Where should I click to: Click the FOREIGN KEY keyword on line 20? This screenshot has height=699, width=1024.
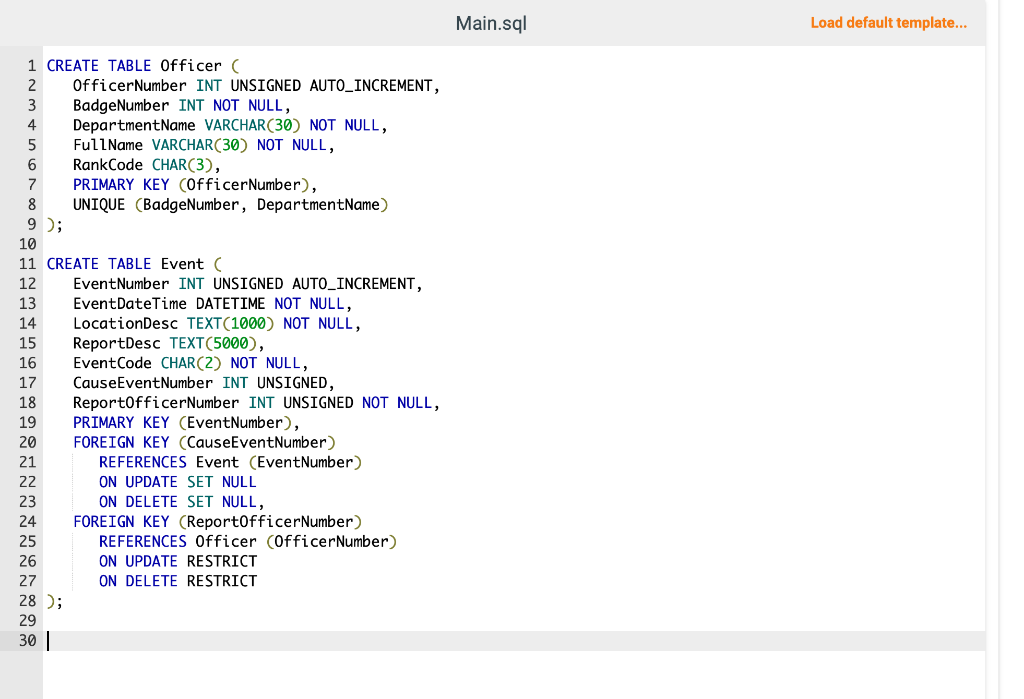click(121, 442)
